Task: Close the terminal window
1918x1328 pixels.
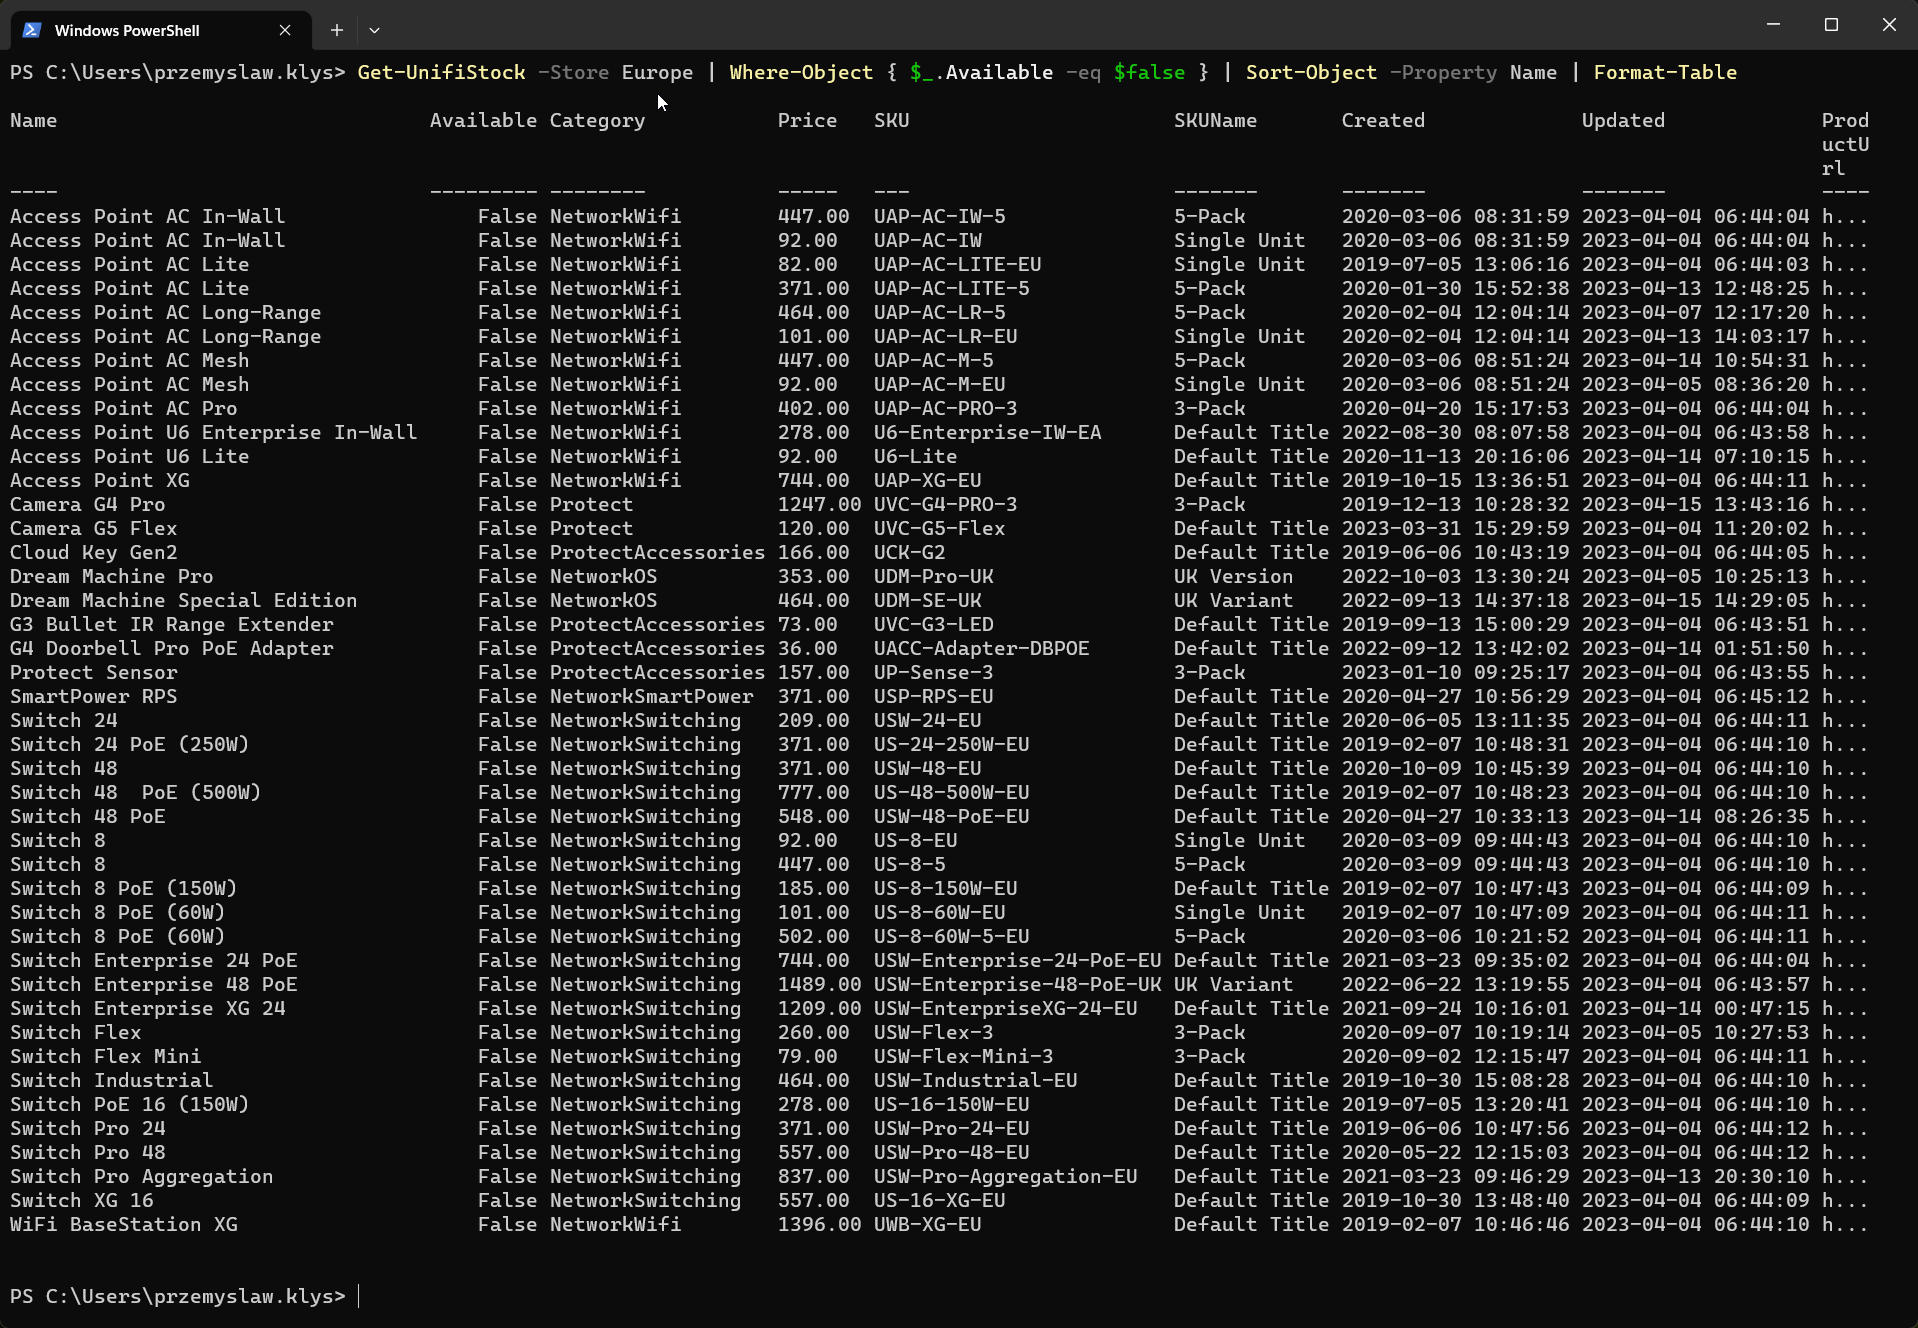Action: tap(1889, 24)
